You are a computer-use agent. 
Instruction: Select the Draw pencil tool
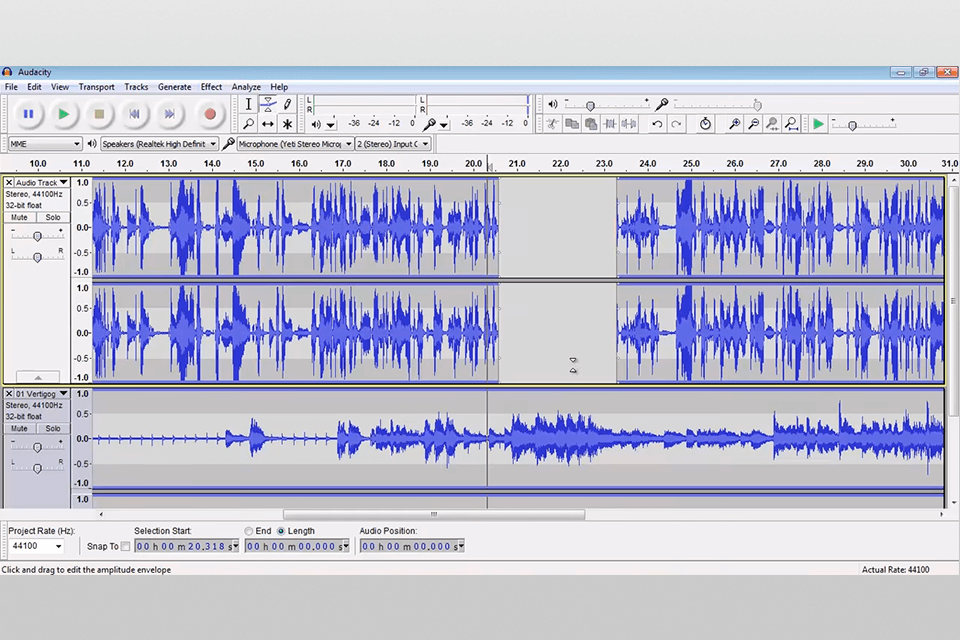tap(288, 104)
